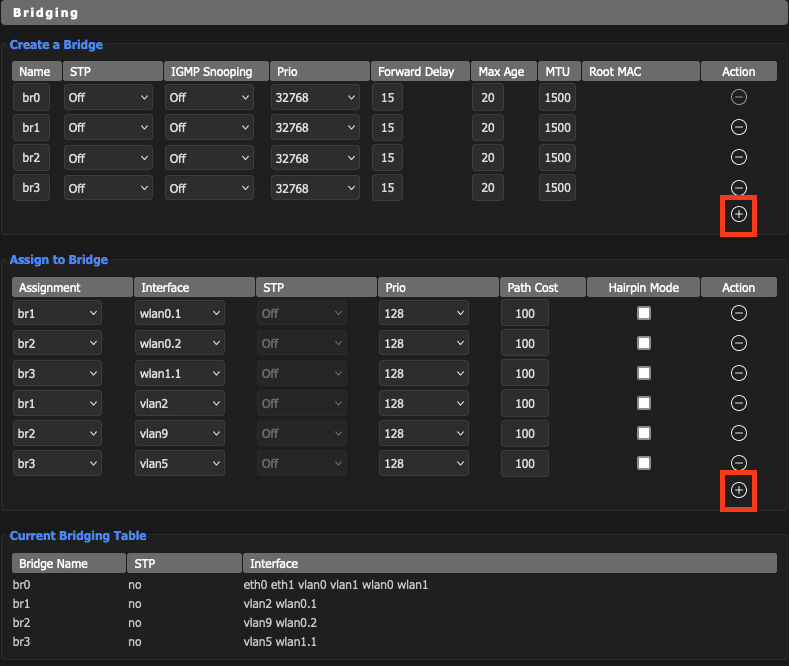Enable Hairpin Mode for vlan5
The width and height of the screenshot is (789, 666).
coord(644,463)
